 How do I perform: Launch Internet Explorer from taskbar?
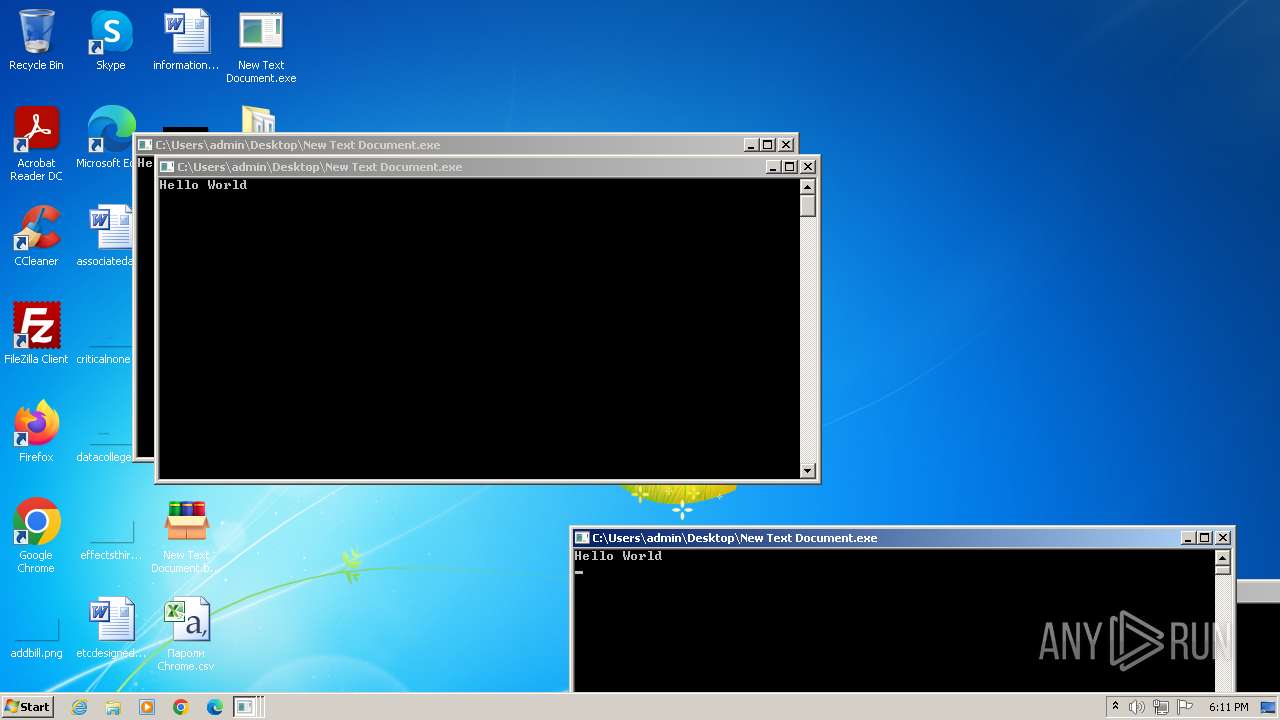coord(79,707)
